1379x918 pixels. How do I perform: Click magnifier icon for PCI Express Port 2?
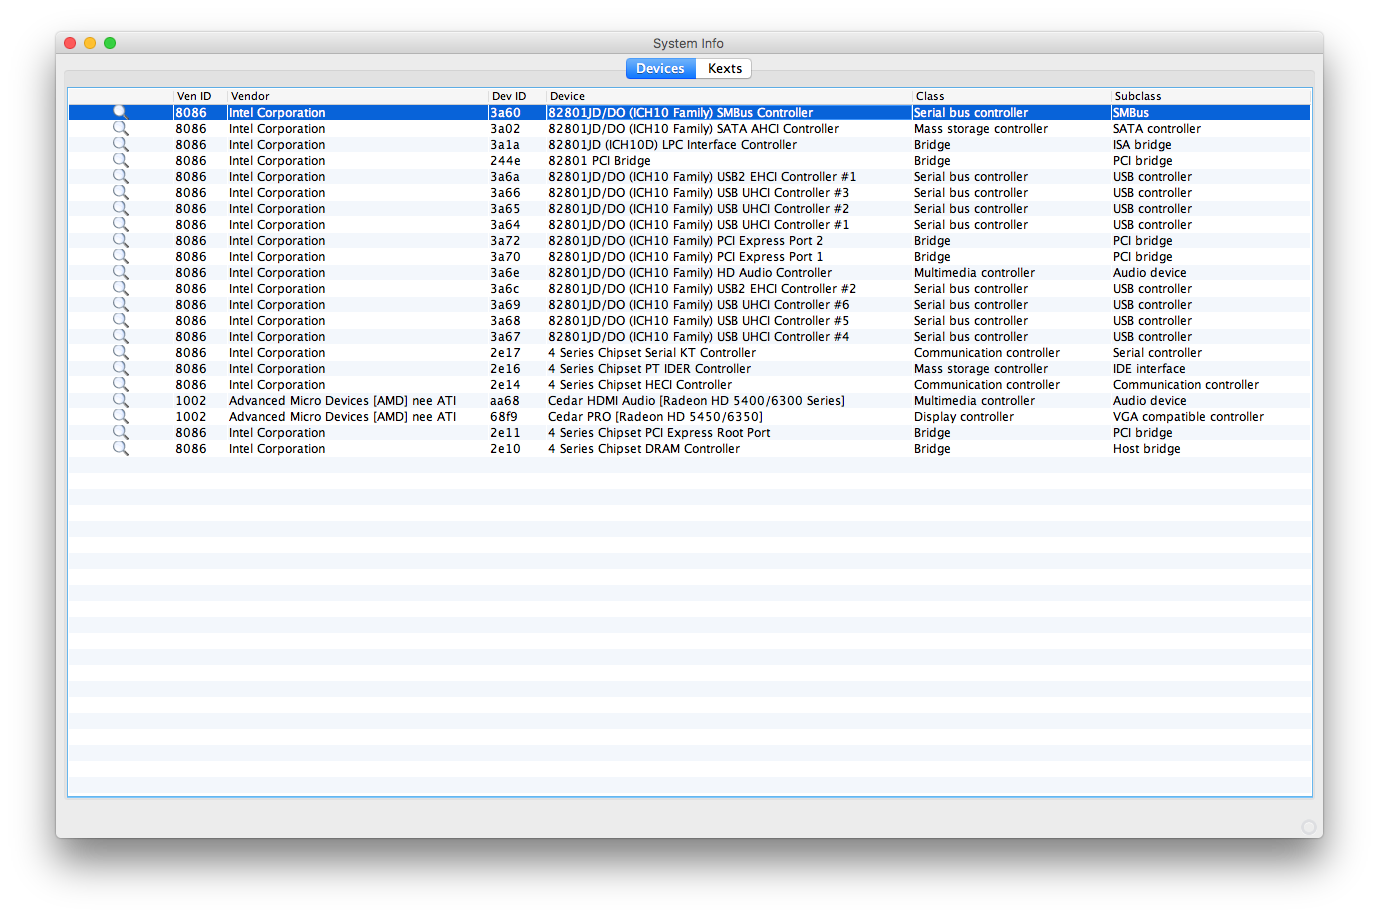[x=121, y=241]
